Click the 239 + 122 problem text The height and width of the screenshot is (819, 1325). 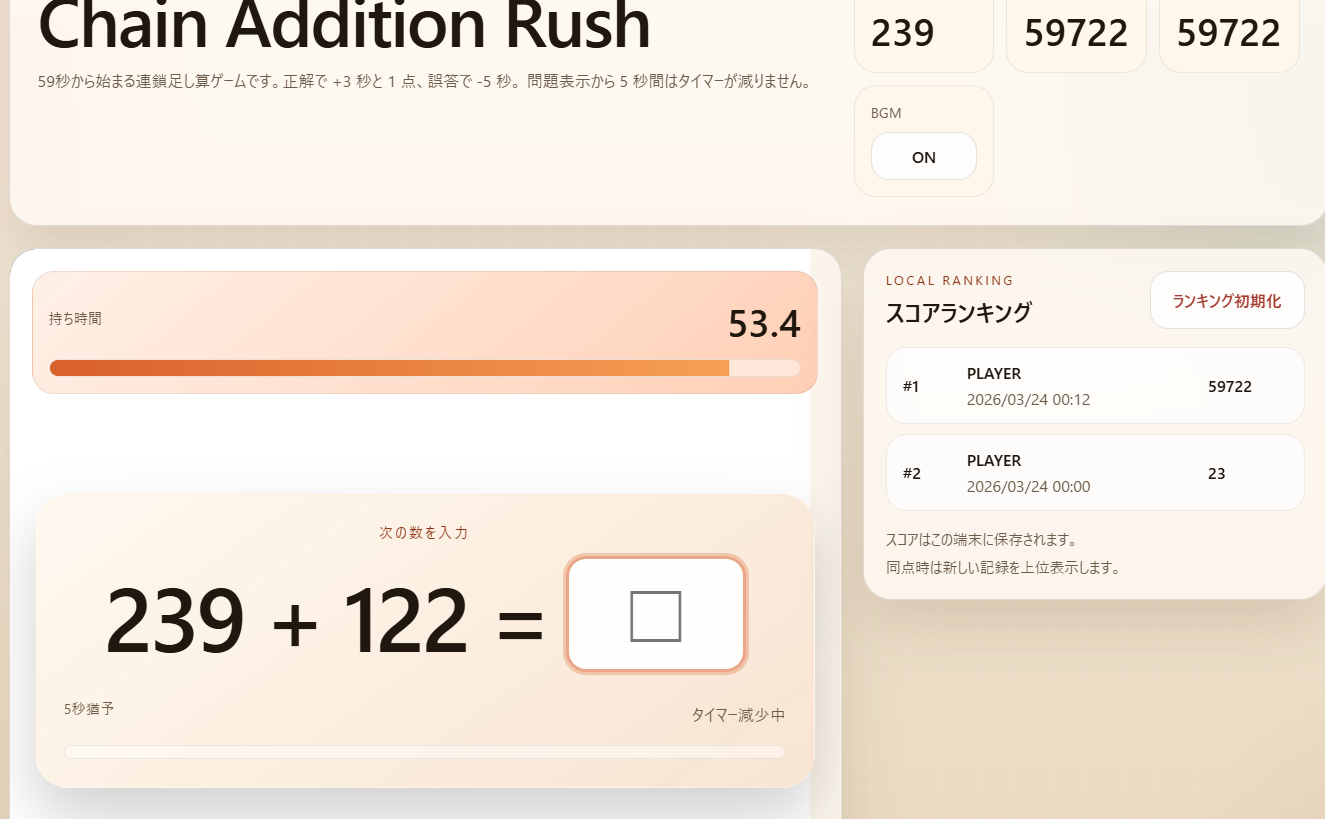[286, 622]
